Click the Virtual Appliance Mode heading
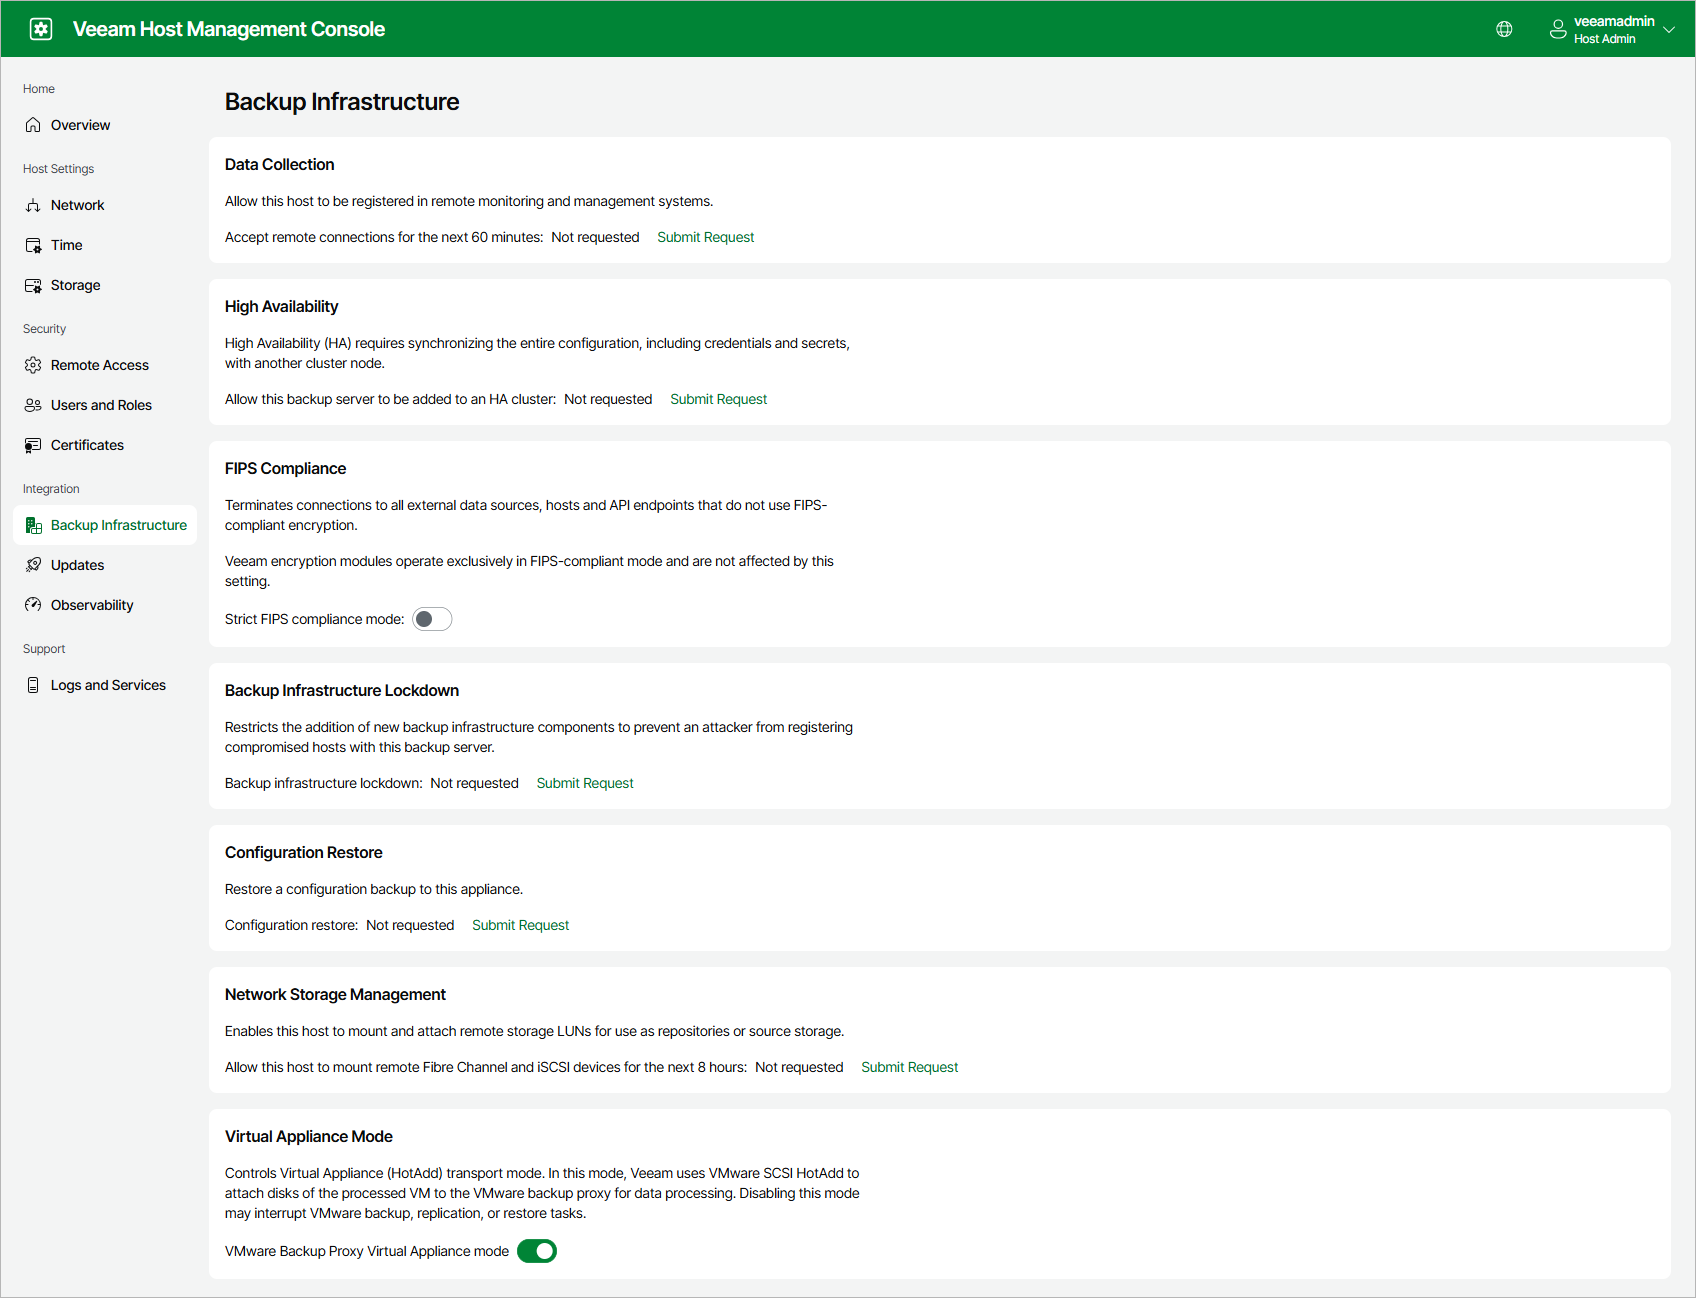The width and height of the screenshot is (1696, 1298). pos(309,1136)
